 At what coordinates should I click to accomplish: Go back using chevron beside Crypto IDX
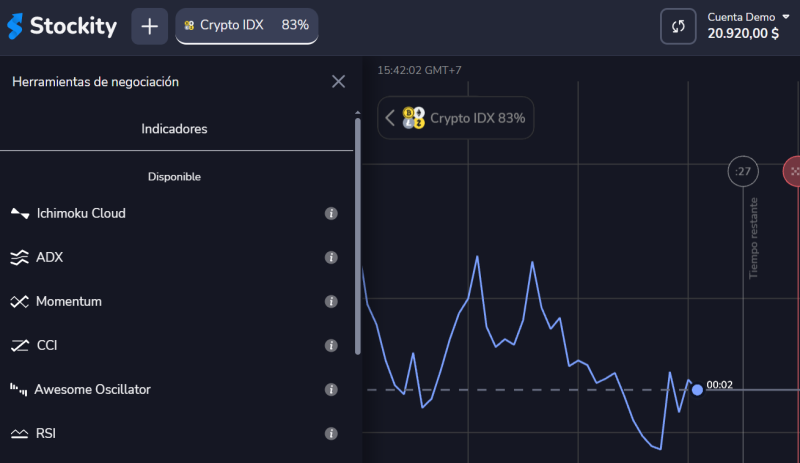[x=390, y=118]
